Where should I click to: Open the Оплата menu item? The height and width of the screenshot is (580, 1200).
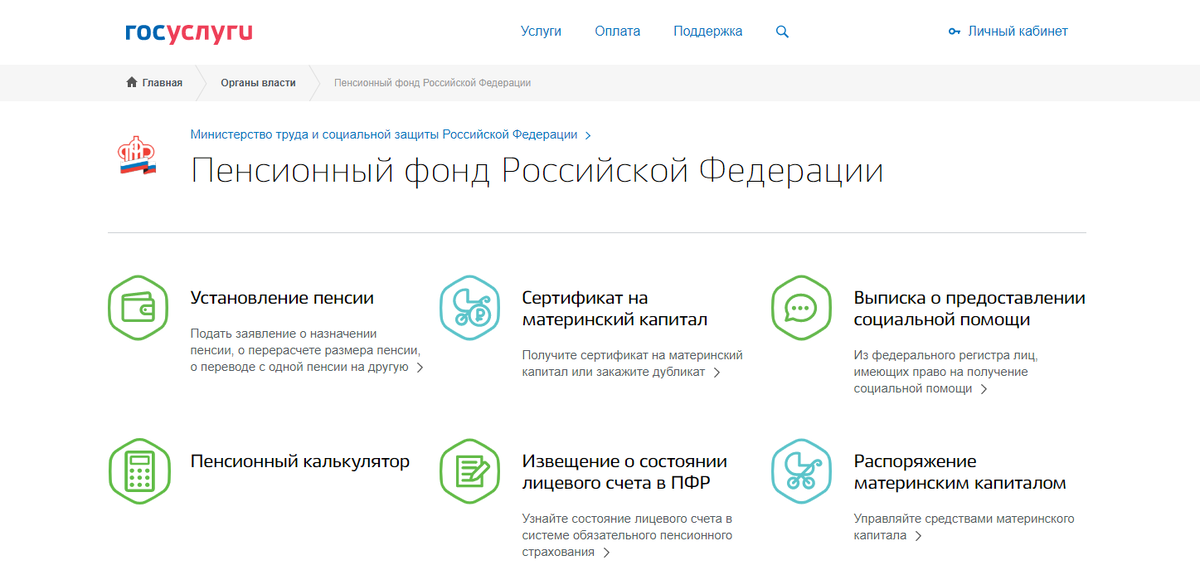(x=617, y=31)
